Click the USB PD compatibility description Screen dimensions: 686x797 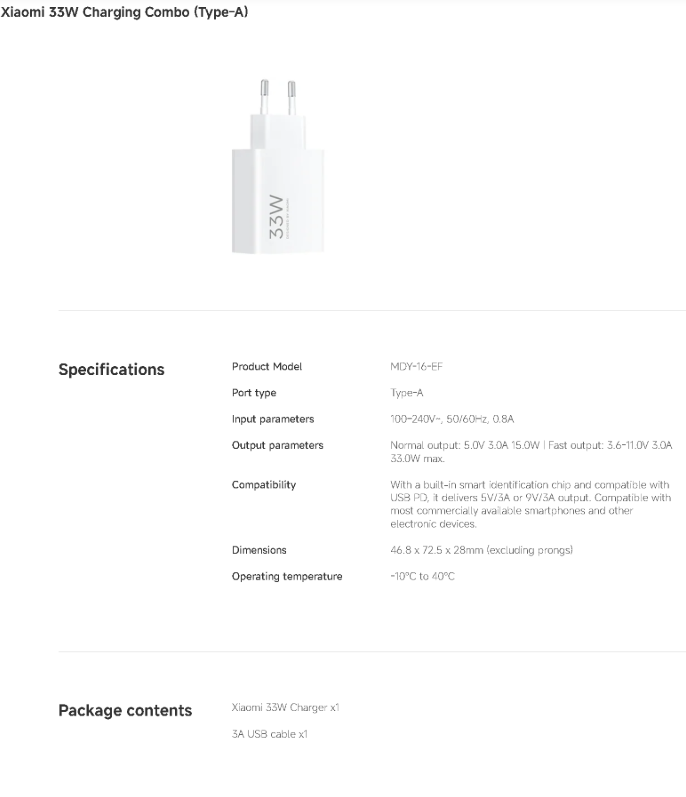point(531,504)
